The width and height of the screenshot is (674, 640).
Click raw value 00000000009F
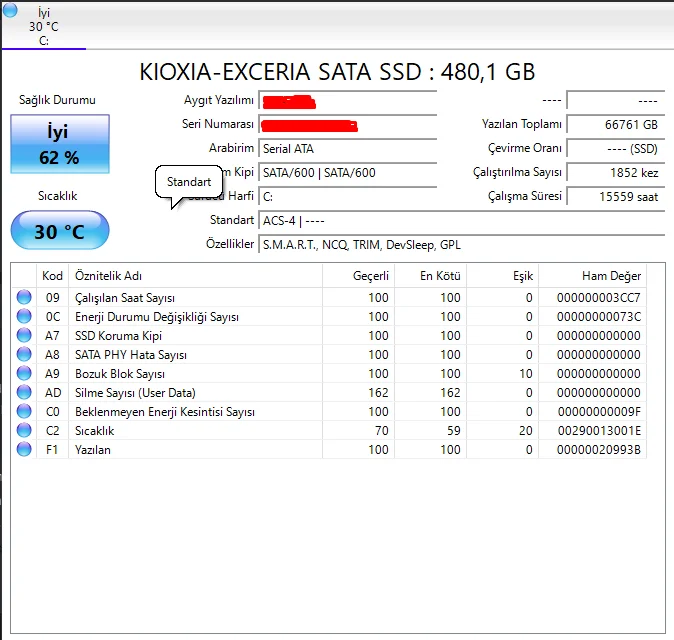point(599,411)
